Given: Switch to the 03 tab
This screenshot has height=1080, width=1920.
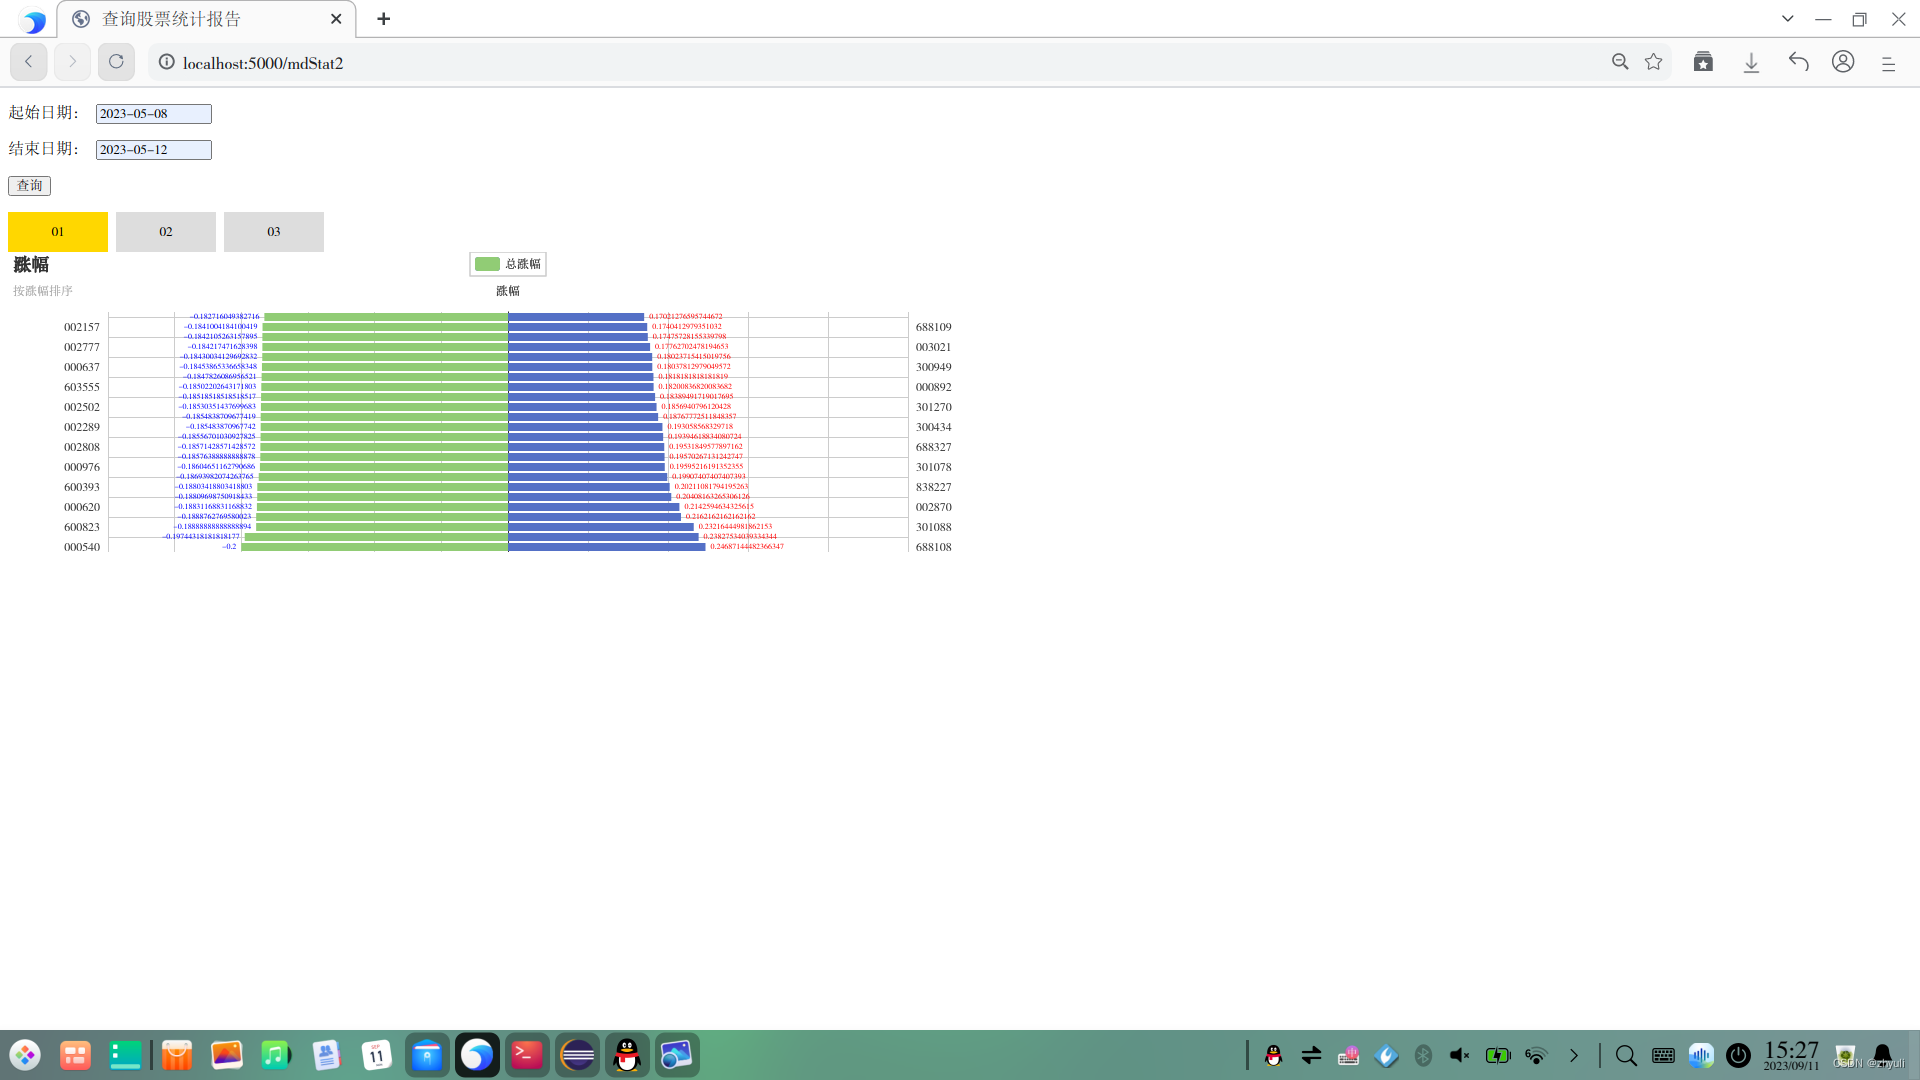Looking at the screenshot, I should tap(274, 232).
